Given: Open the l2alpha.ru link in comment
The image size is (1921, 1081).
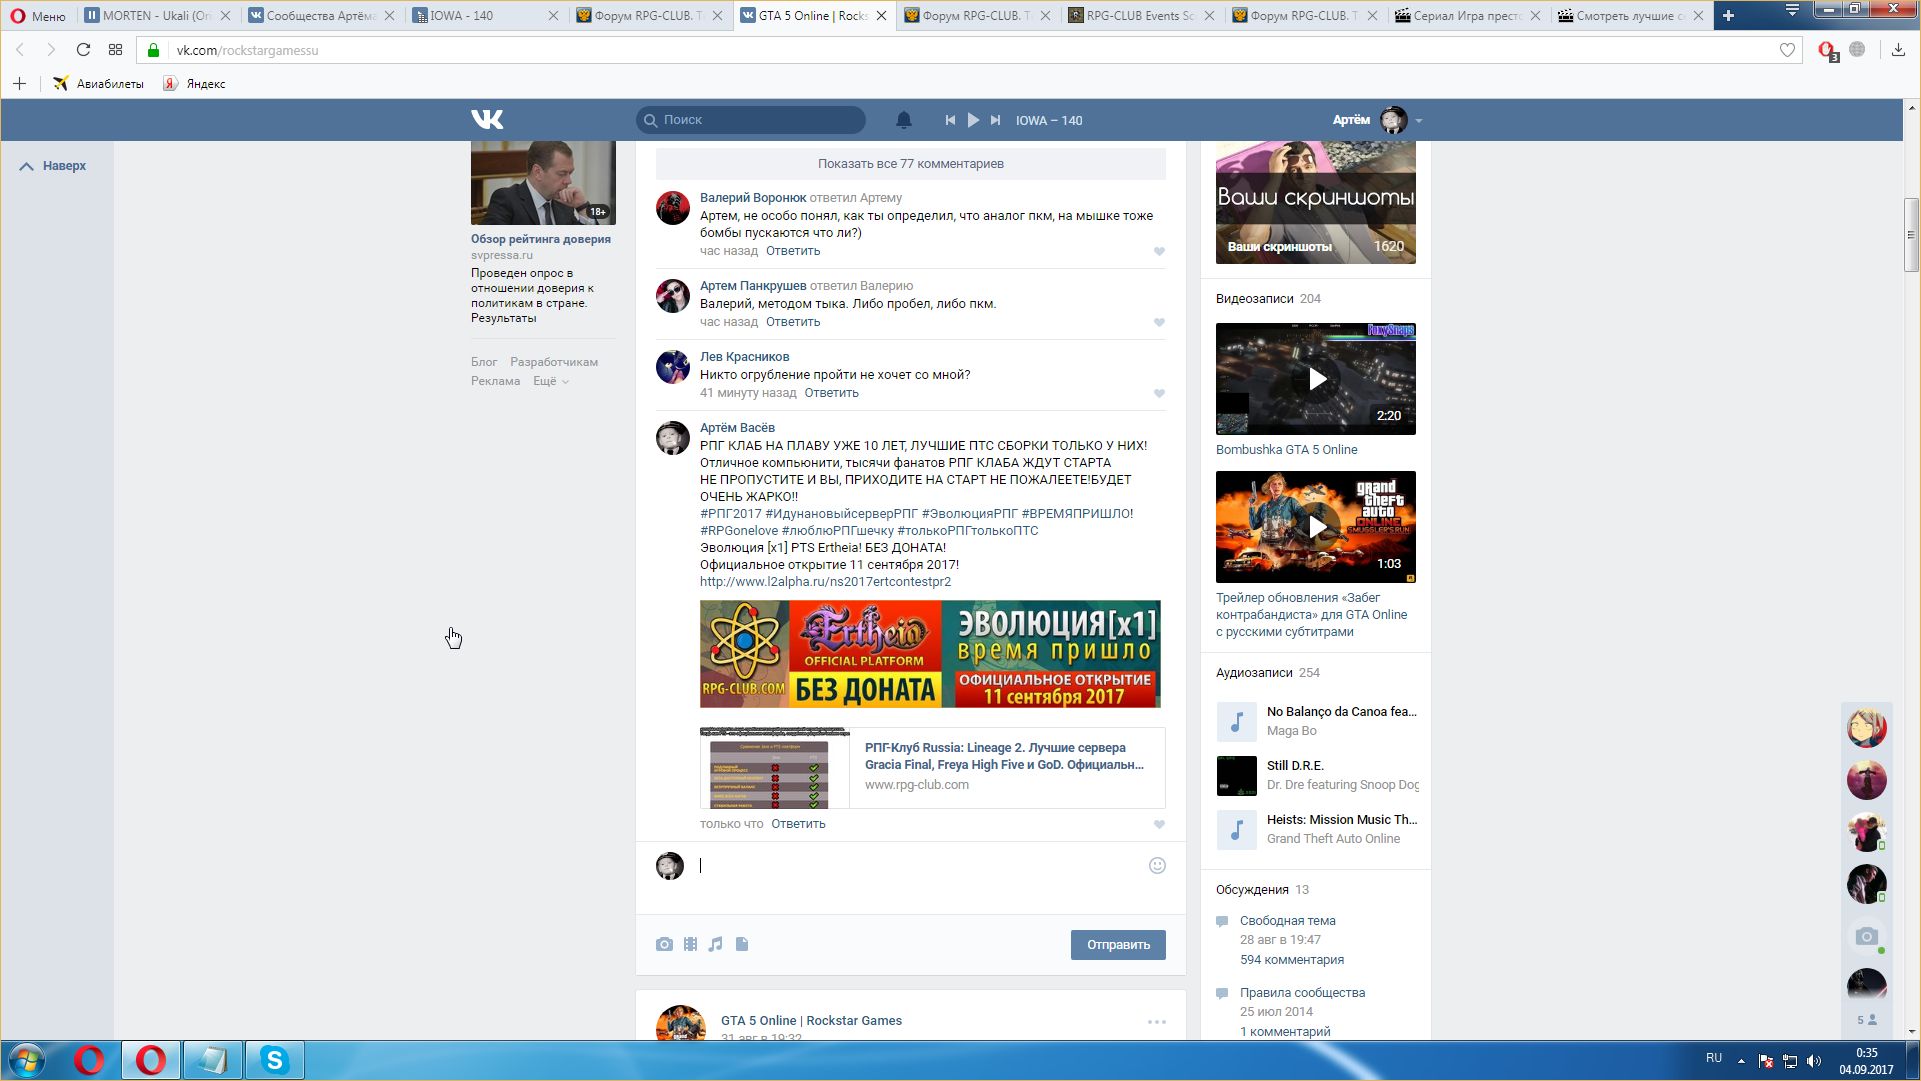Looking at the screenshot, I should pyautogui.click(x=825, y=582).
